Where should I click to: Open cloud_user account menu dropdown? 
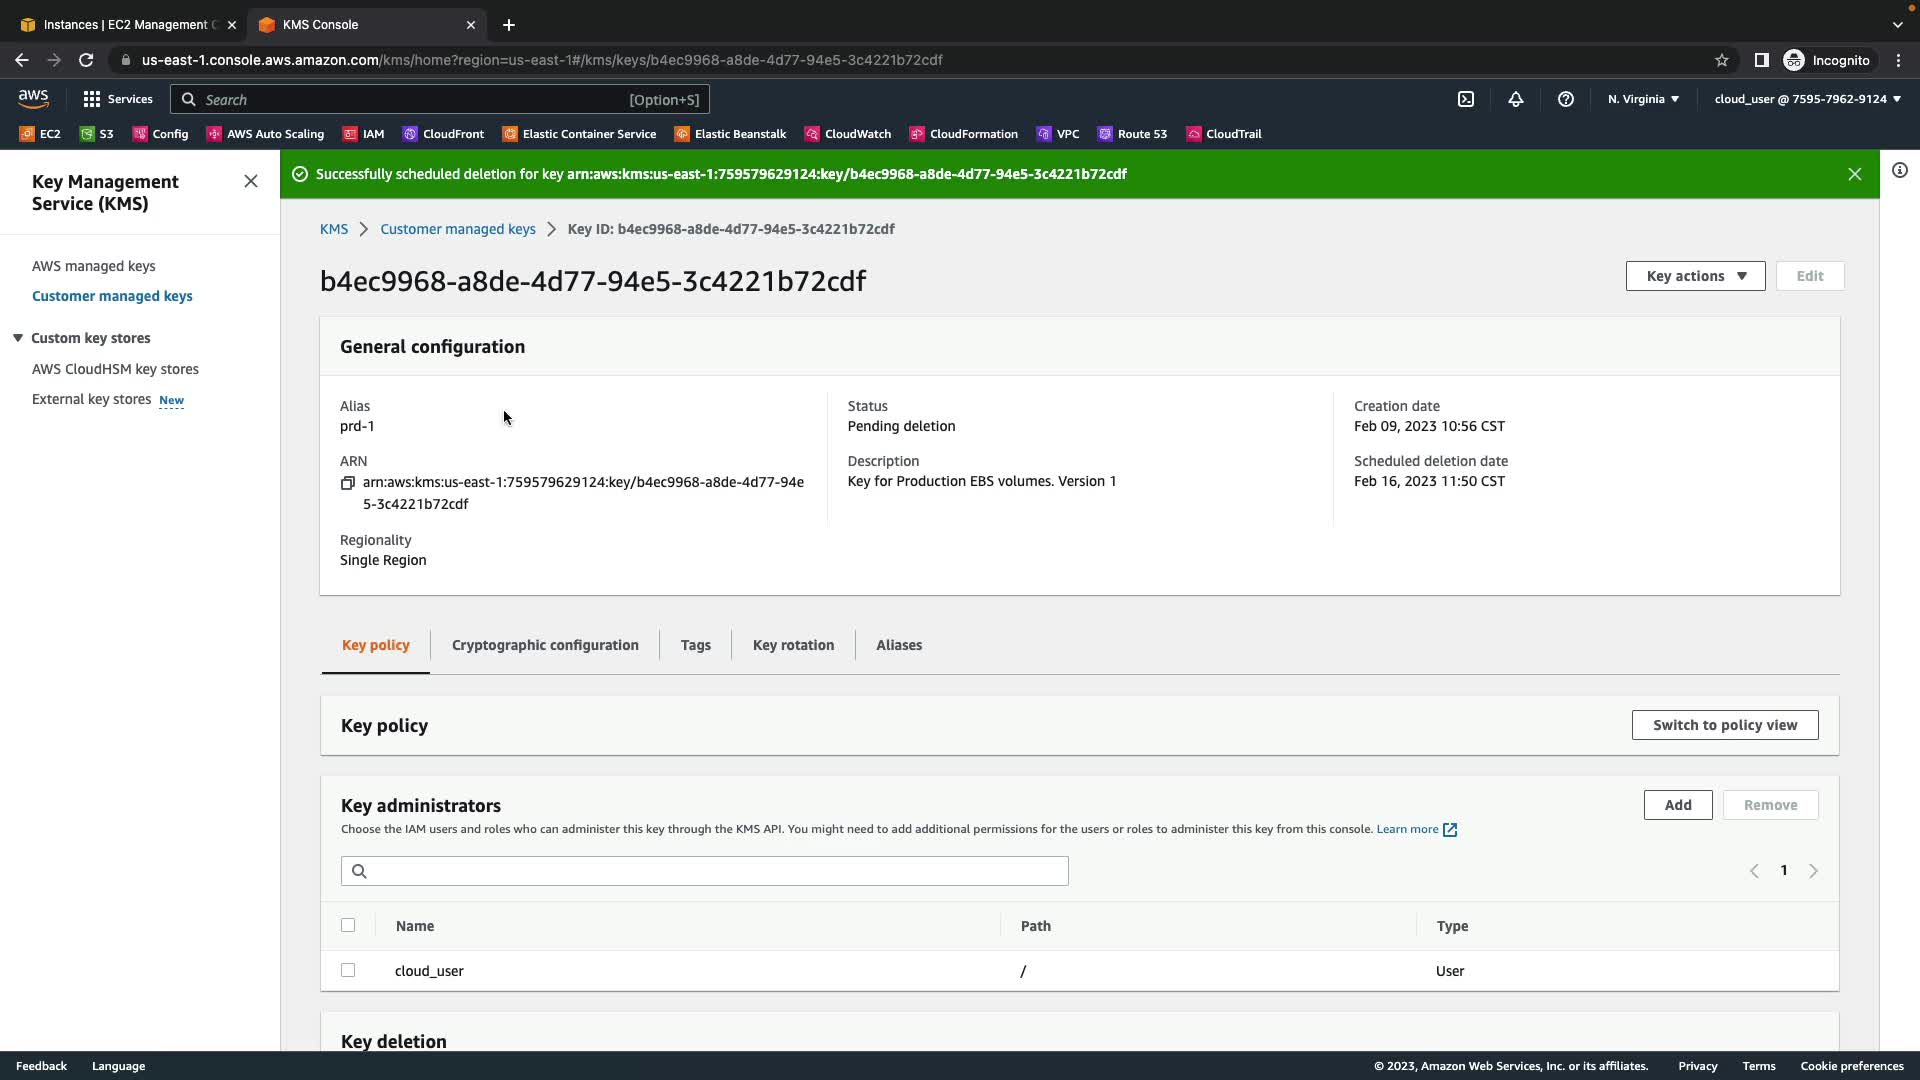click(1807, 99)
